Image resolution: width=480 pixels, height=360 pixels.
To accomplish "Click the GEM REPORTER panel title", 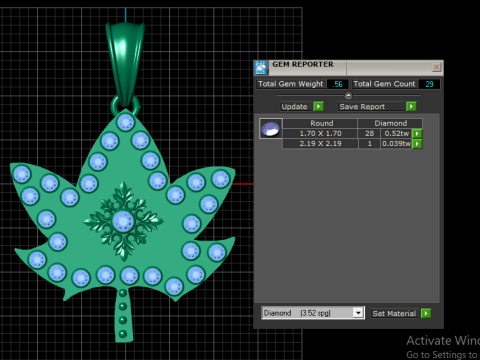I will click(303, 64).
